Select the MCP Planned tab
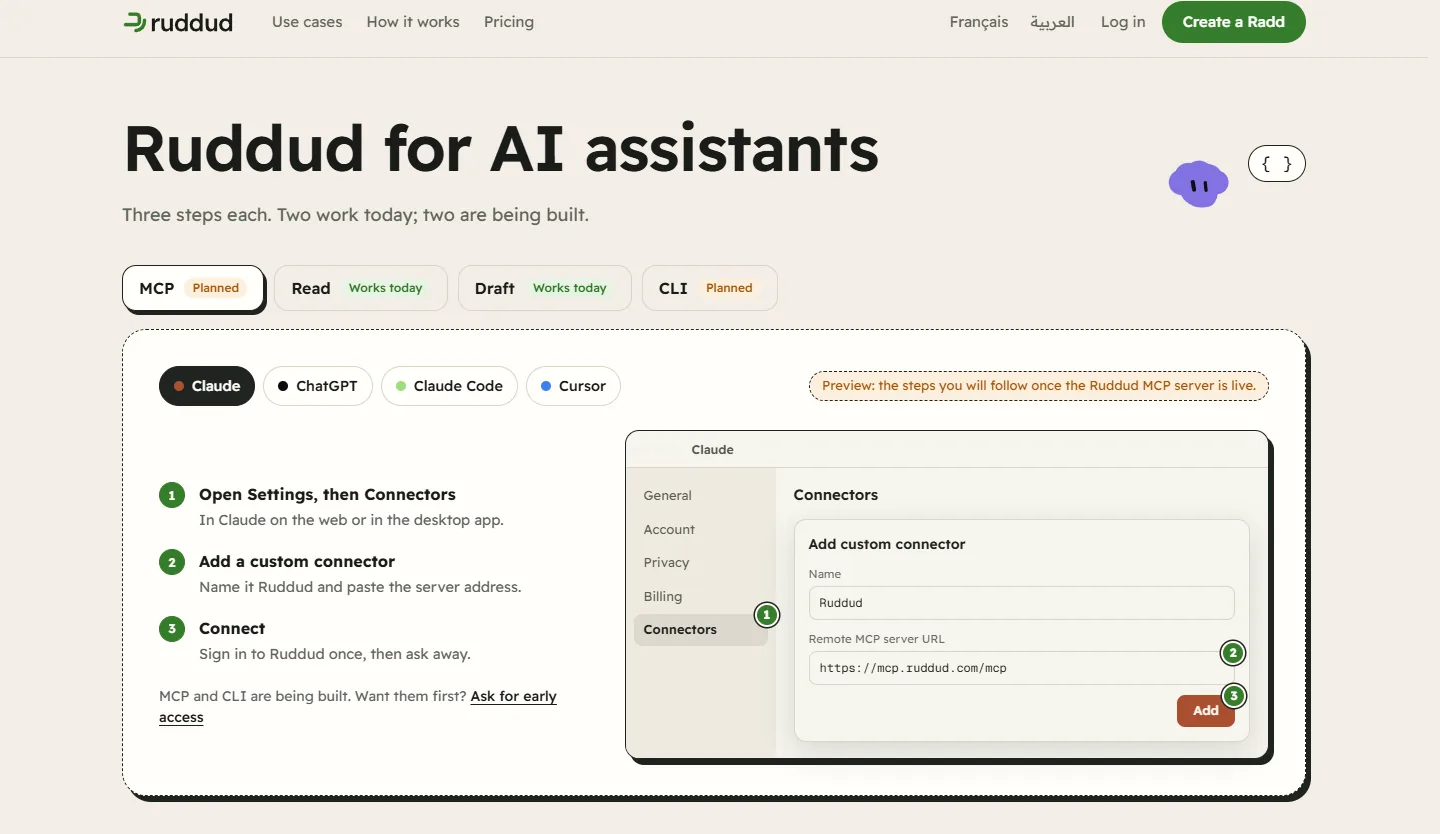Viewport: 1440px width, 834px height. [x=193, y=288]
